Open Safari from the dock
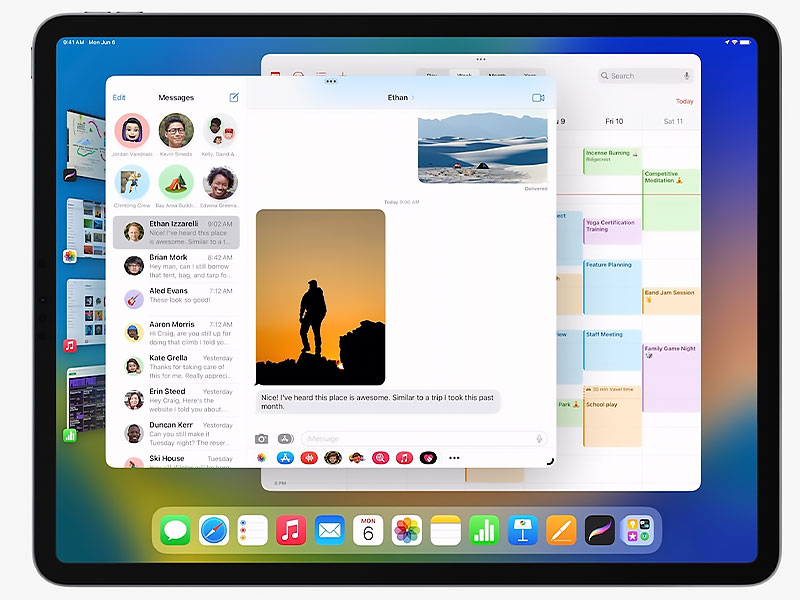The height and width of the screenshot is (600, 800). (x=214, y=531)
